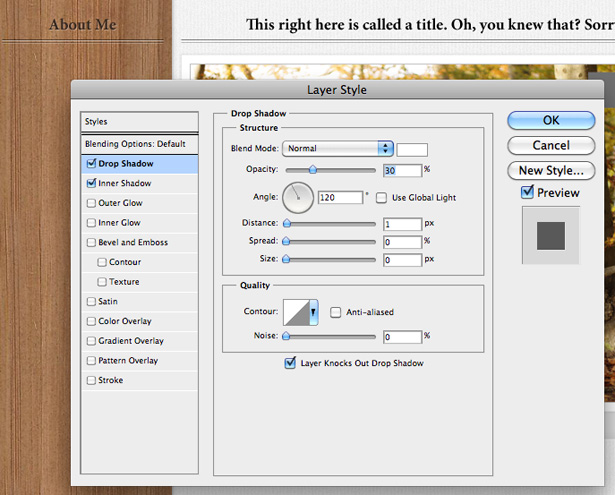Click the shadow color swatch
The height and width of the screenshot is (495, 615).
tap(412, 149)
